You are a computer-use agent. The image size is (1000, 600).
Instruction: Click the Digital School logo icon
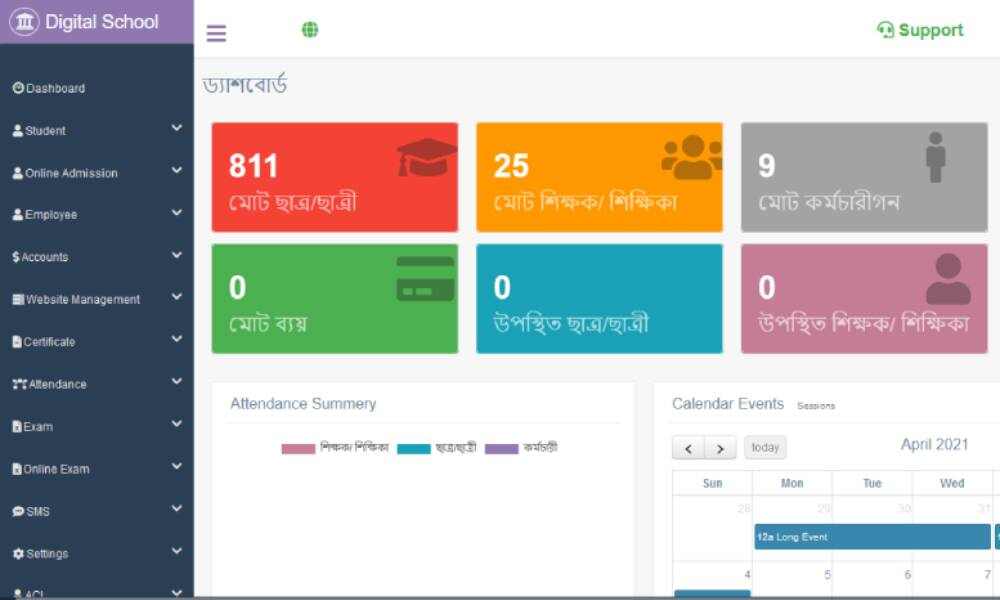[x=24, y=22]
